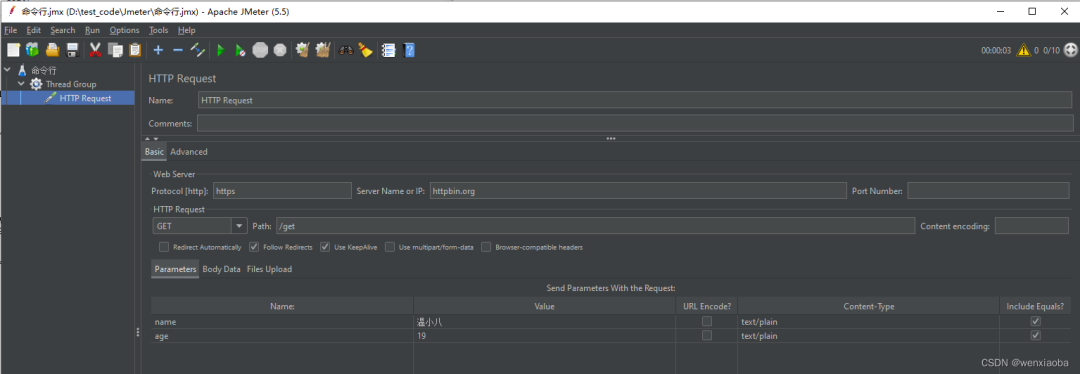Image resolution: width=1080 pixels, height=374 pixels.
Task: Select the HTTP Request tree node
Action: click(85, 98)
